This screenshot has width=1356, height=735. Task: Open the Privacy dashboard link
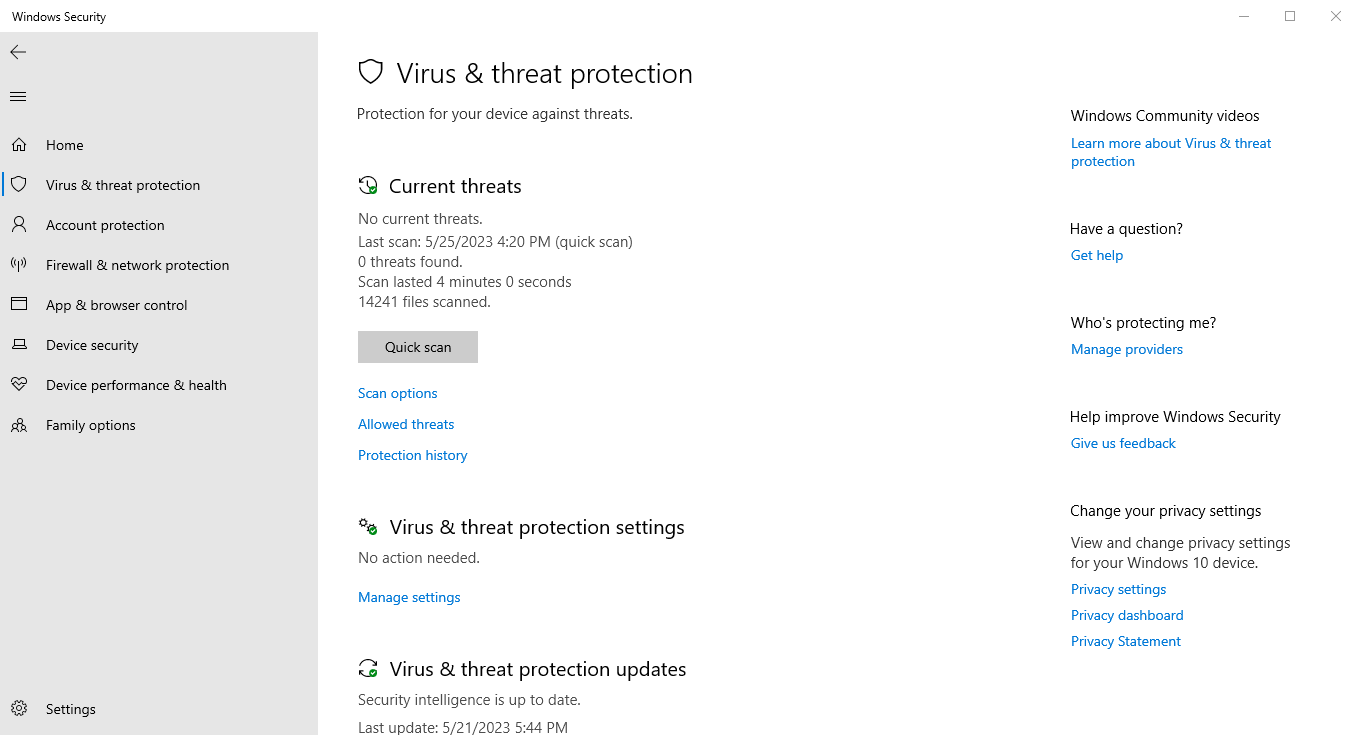point(1127,615)
